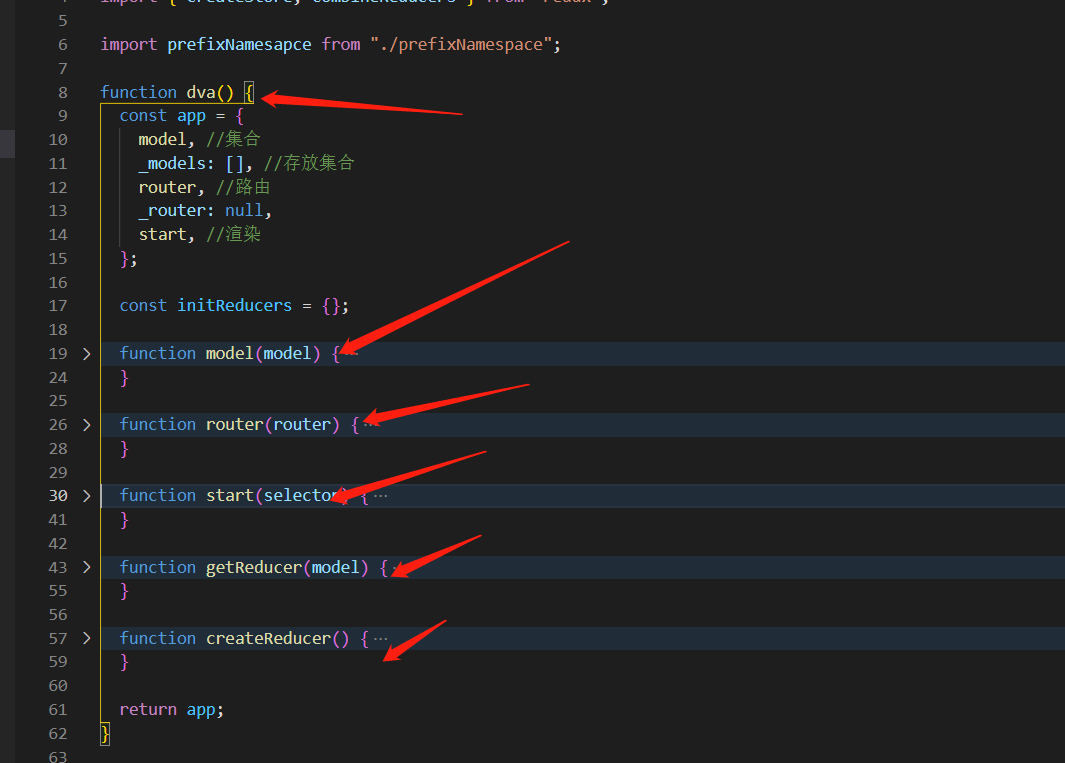
Task: Click the variable name app on line 9
Action: [x=192, y=116]
